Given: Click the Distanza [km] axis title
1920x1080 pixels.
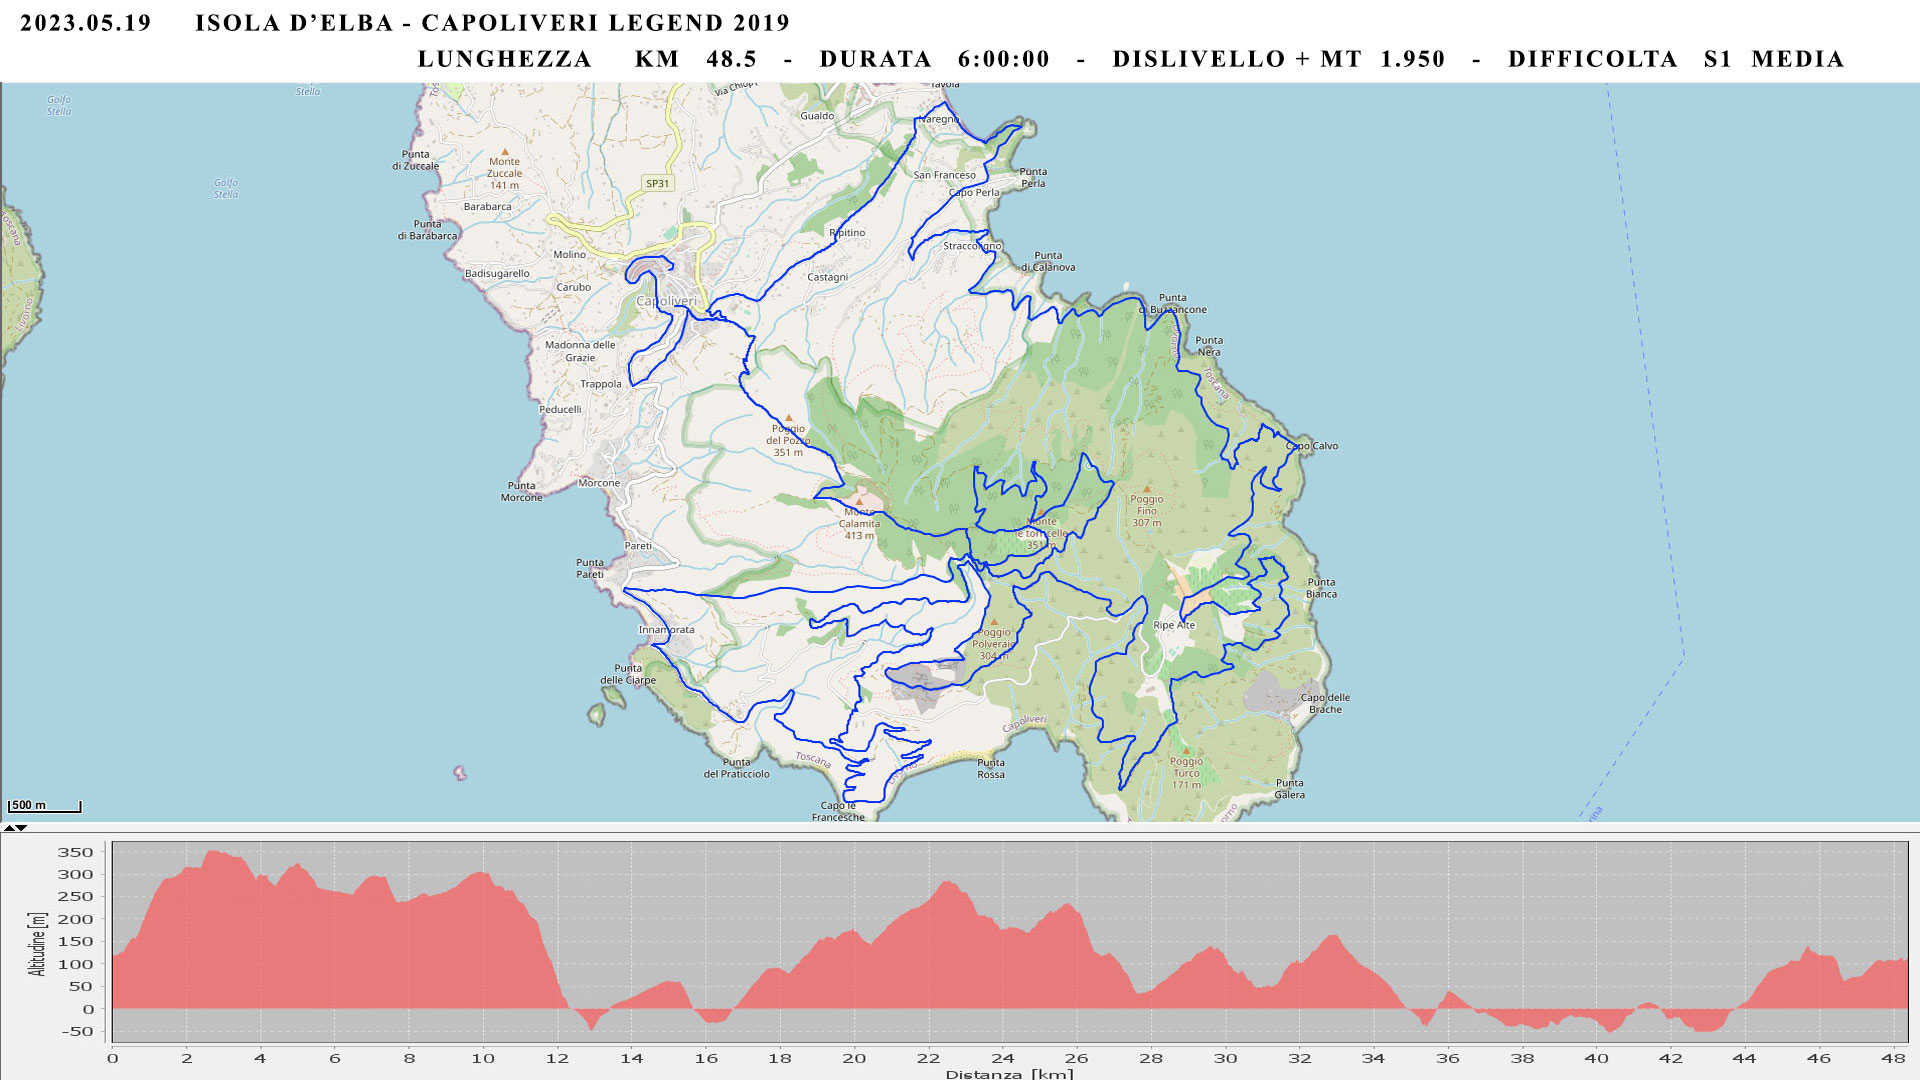Looking at the screenshot, I should [x=1009, y=1074].
